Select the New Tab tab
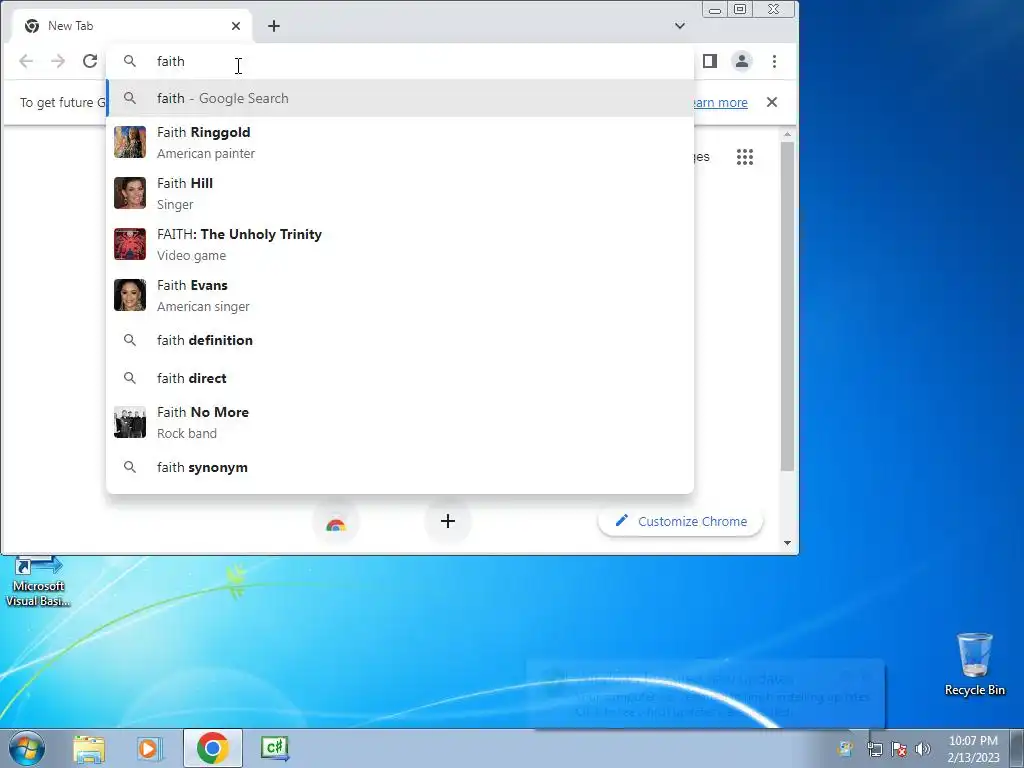 133,26
